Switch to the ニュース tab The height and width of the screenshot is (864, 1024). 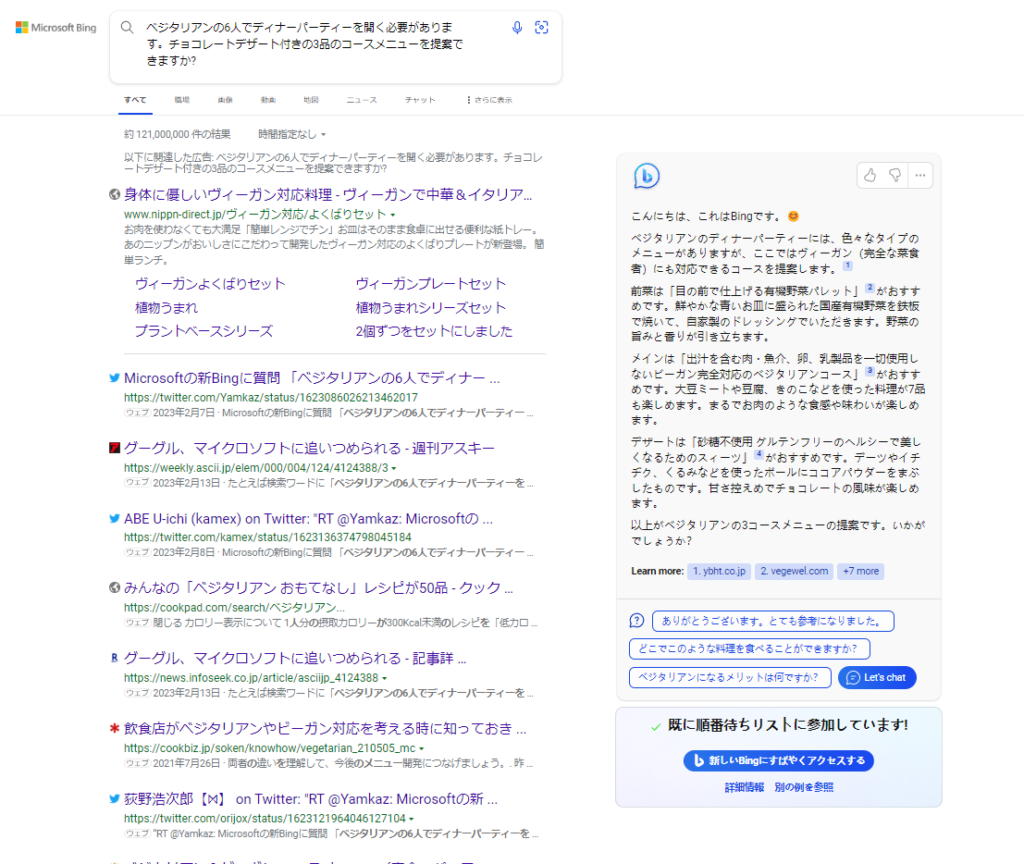pyautogui.click(x=362, y=100)
